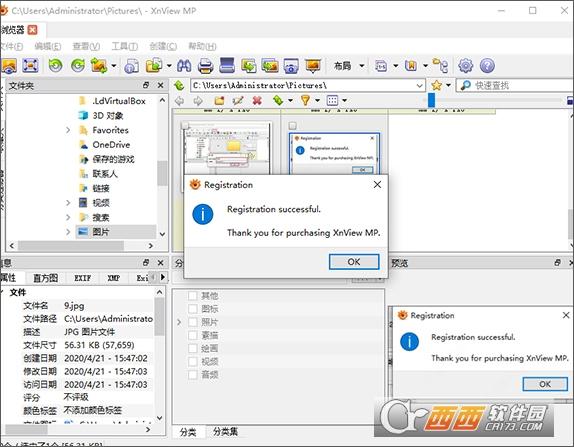Image resolution: width=574 pixels, height=447 pixels.
Task: Rotate image clockwise with the green arrow
Action: [x=78, y=66]
